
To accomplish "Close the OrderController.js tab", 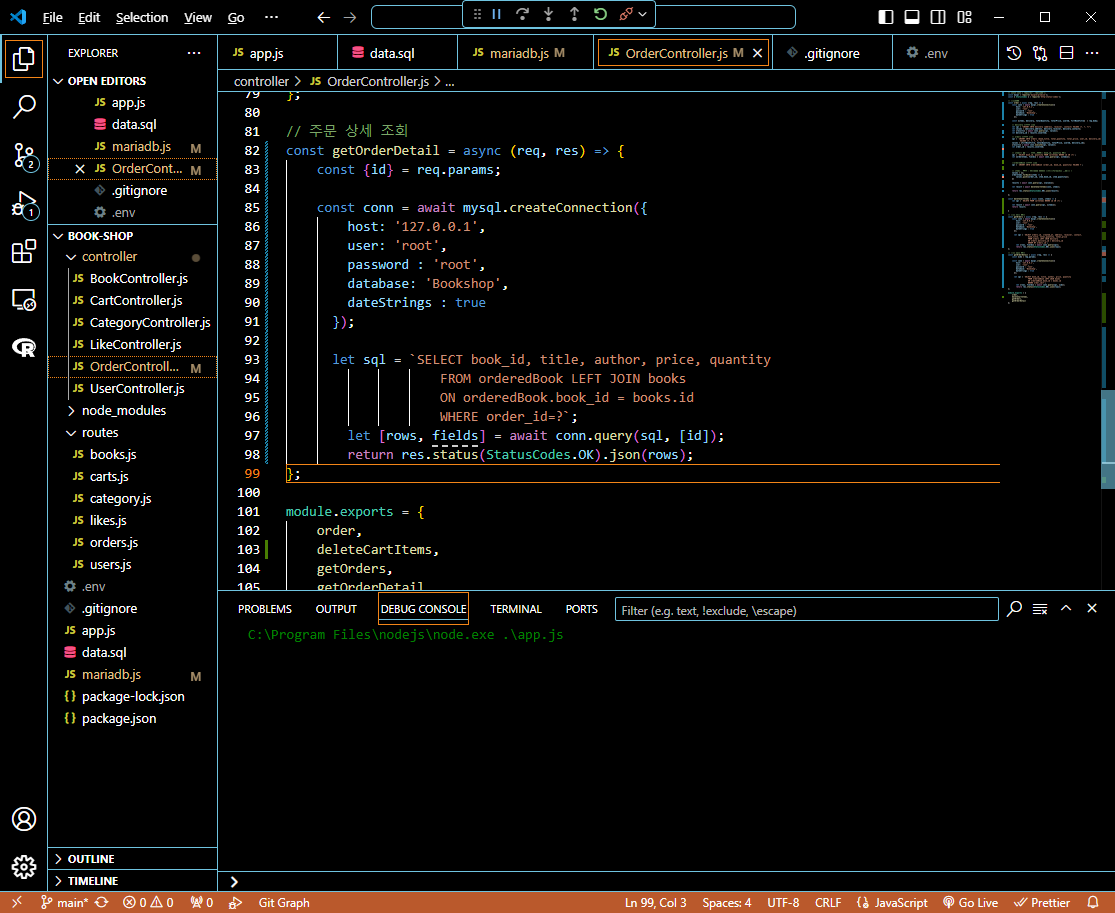I will click(757, 53).
